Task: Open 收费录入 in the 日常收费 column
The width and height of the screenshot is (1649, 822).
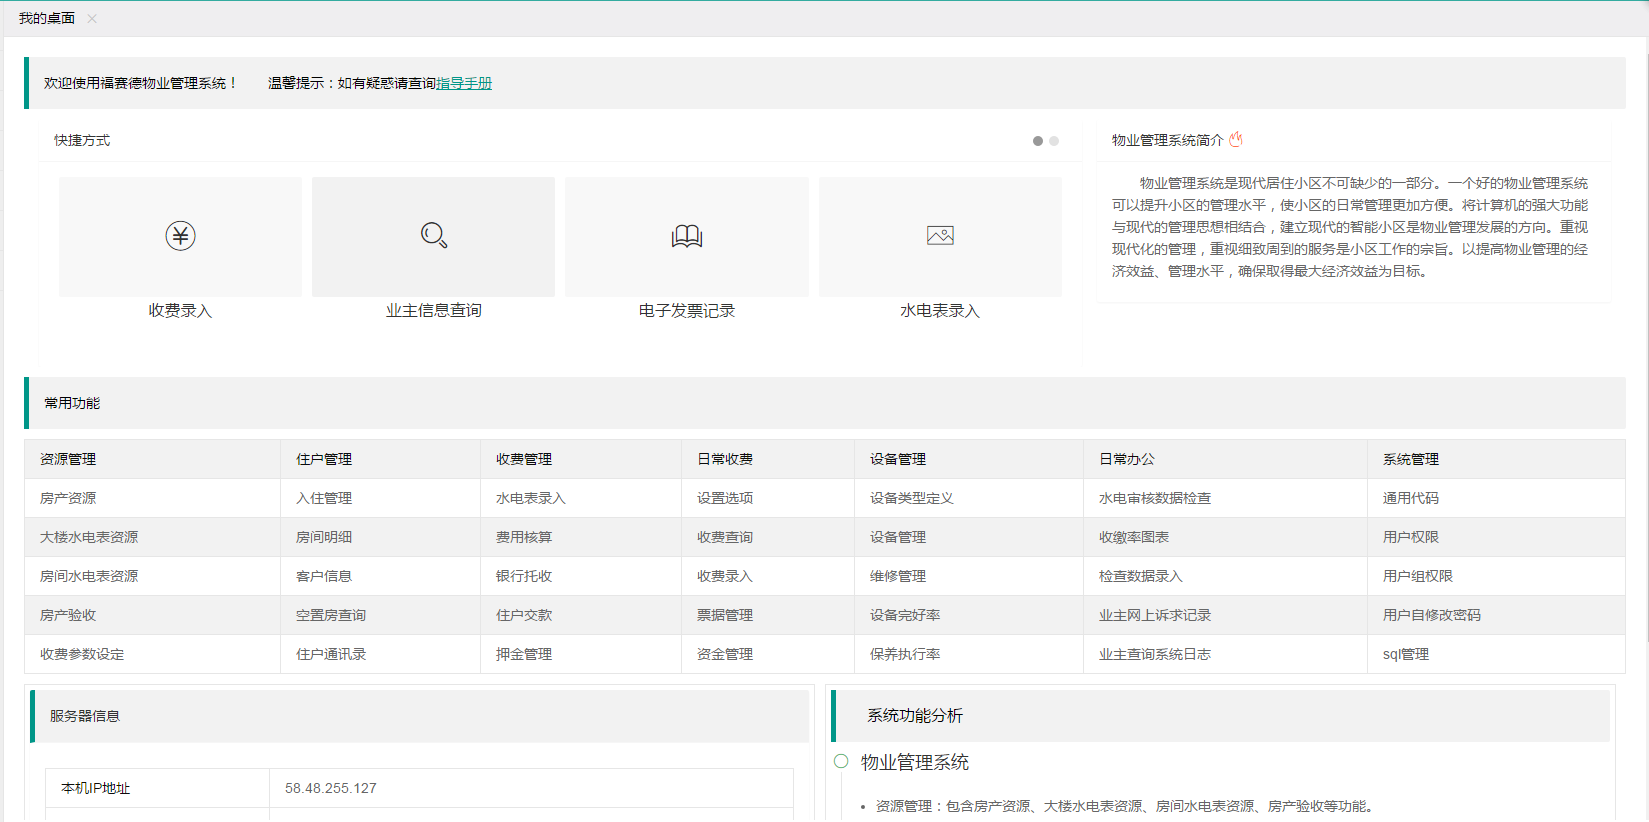Action: click(725, 576)
